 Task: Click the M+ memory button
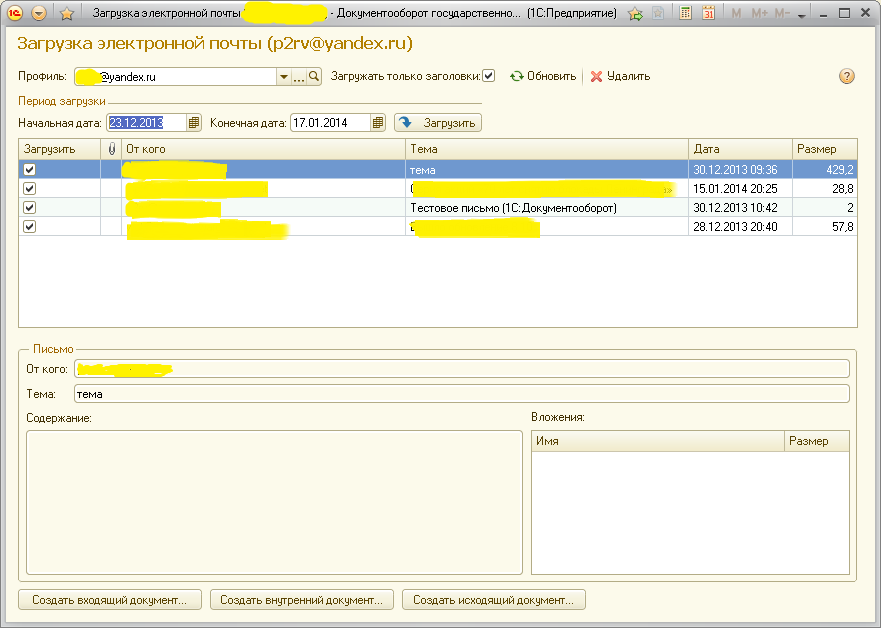click(759, 13)
